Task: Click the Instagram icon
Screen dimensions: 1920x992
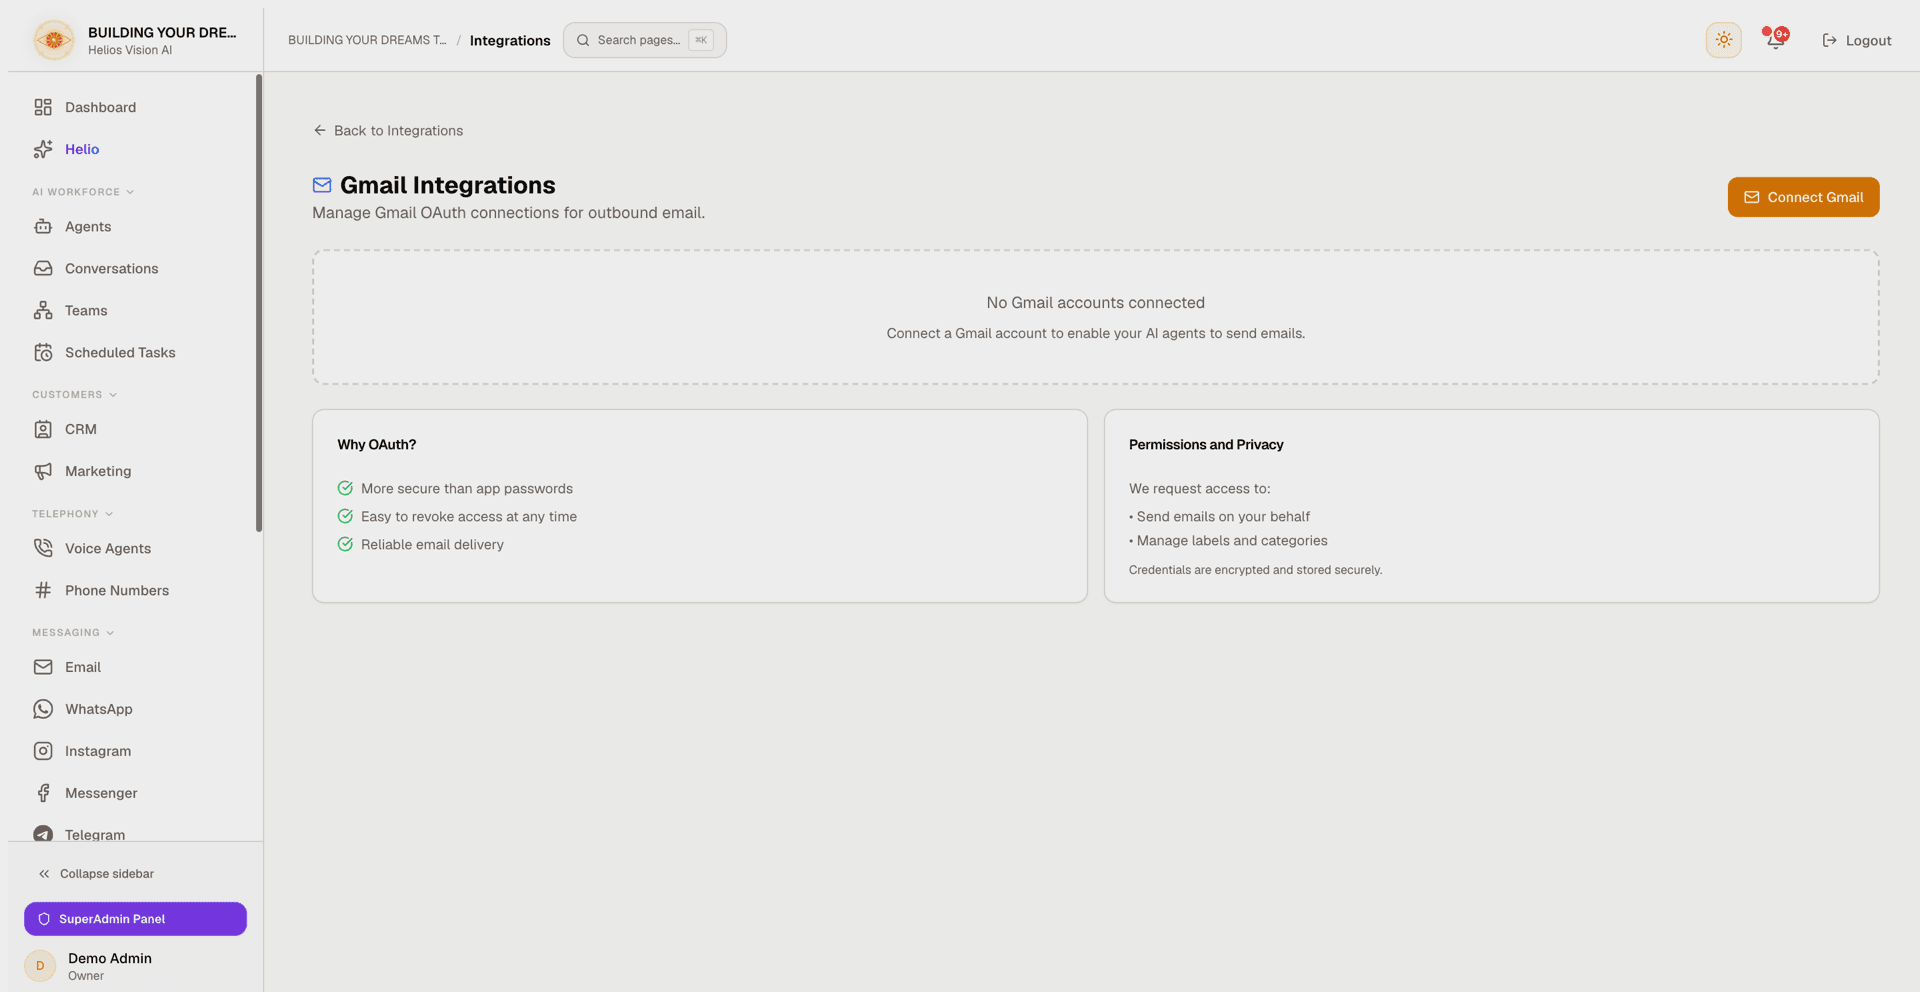Action: 43,751
